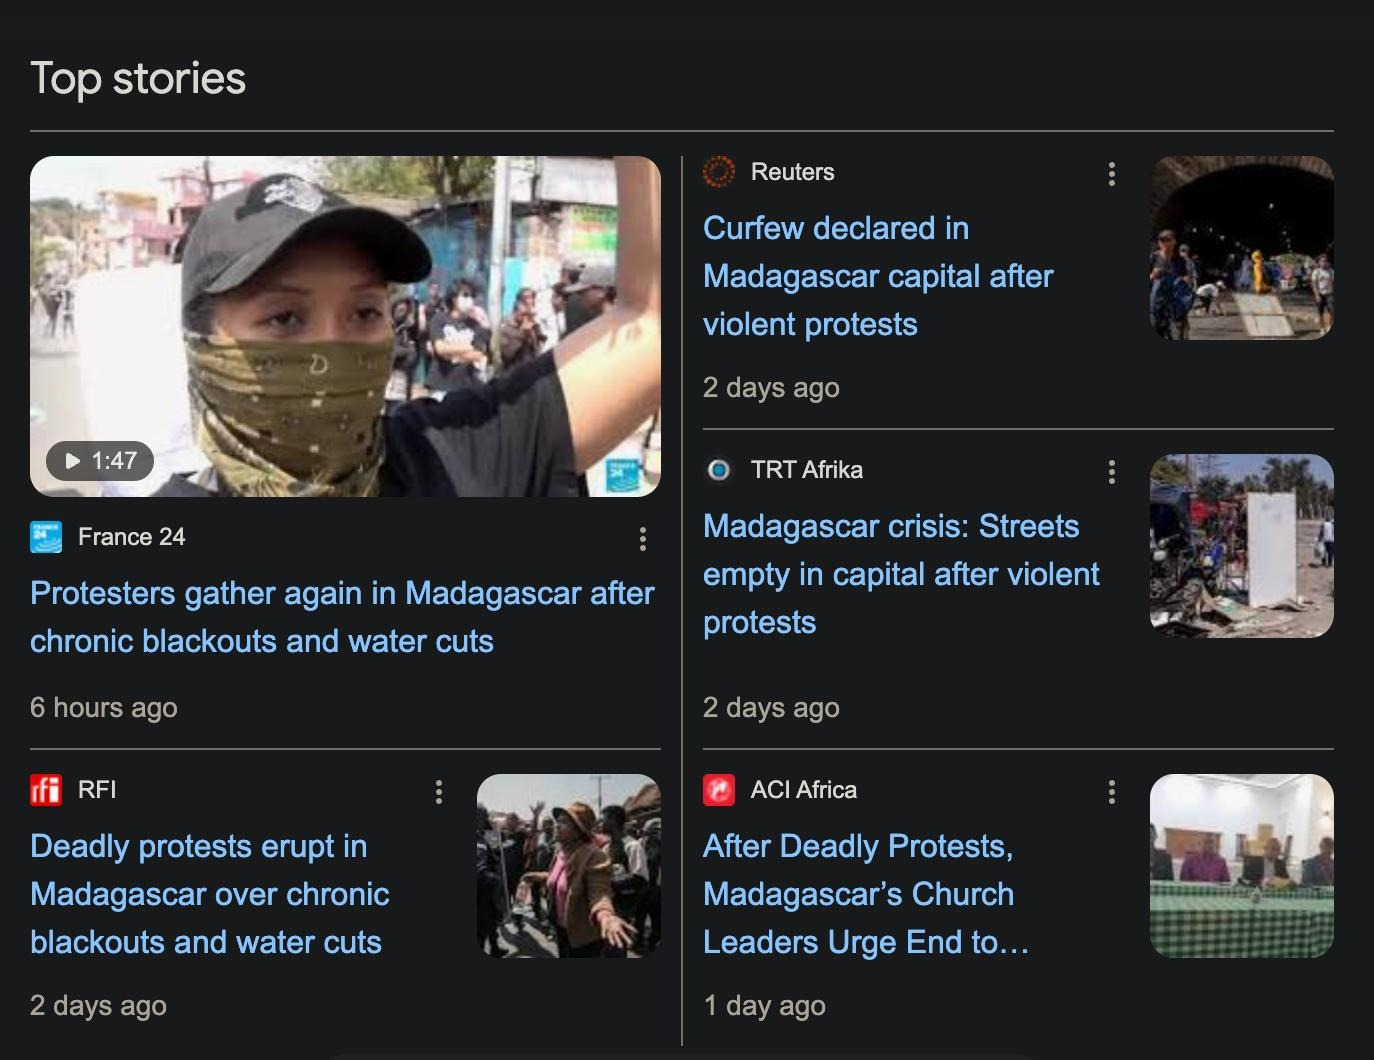This screenshot has width=1374, height=1060.
Task: Click the ACI Africa source logo
Action: coord(719,790)
